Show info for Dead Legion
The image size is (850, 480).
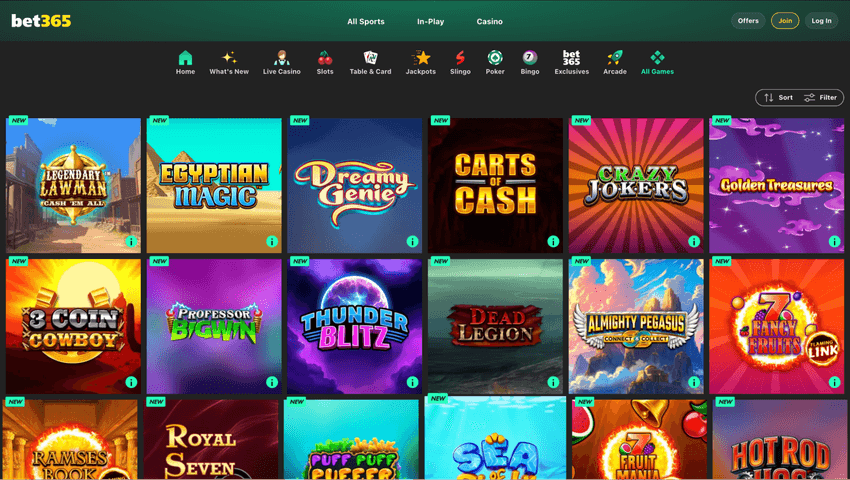[x=553, y=382]
